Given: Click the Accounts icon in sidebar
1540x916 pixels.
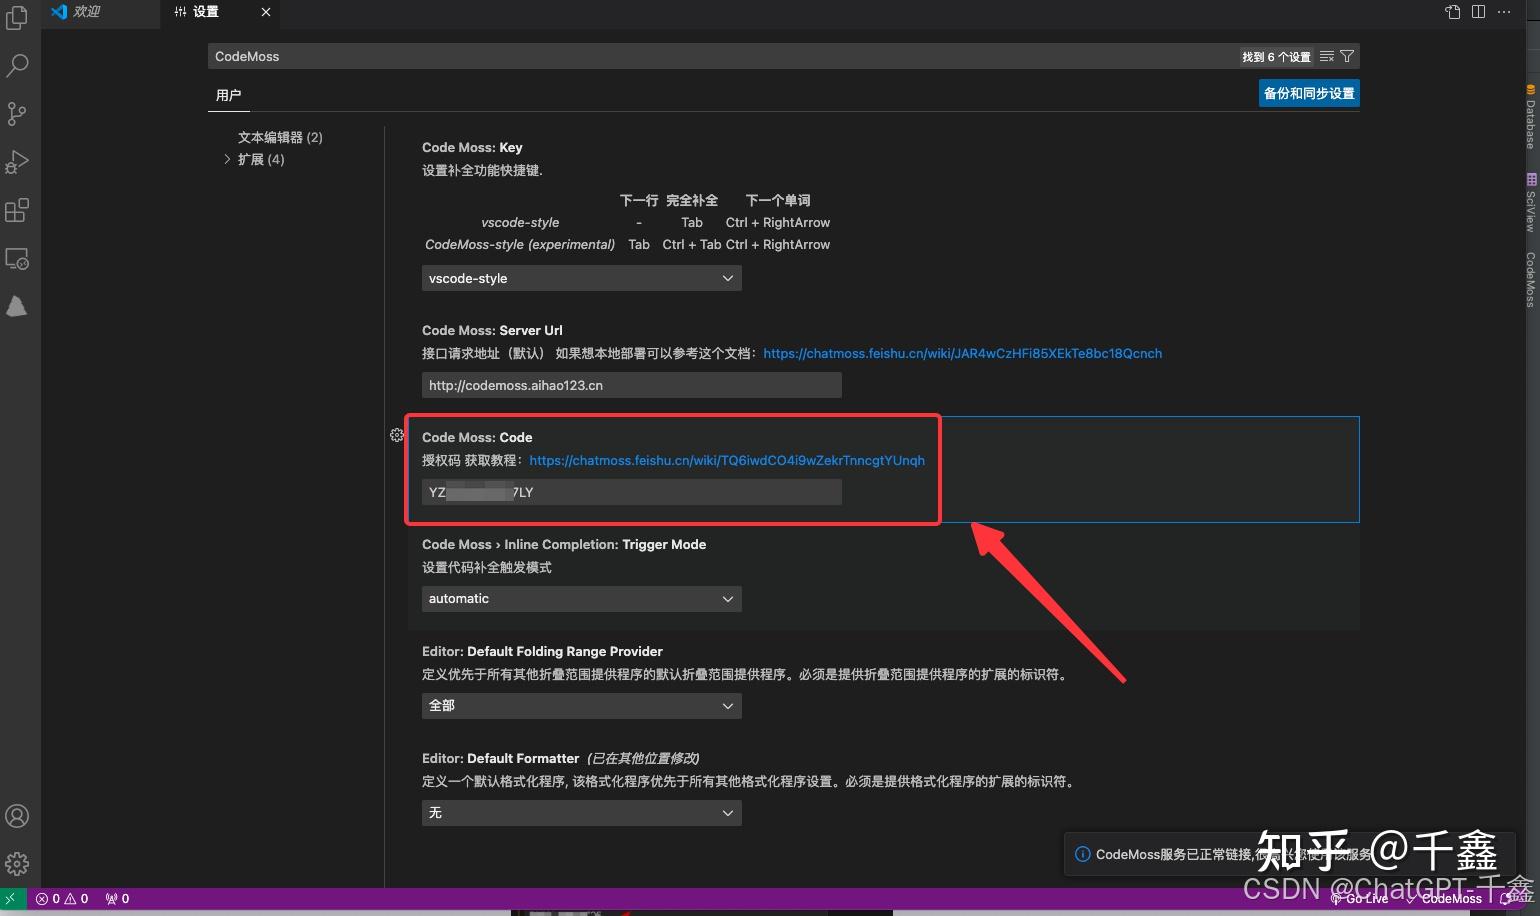Looking at the screenshot, I should tap(16, 815).
